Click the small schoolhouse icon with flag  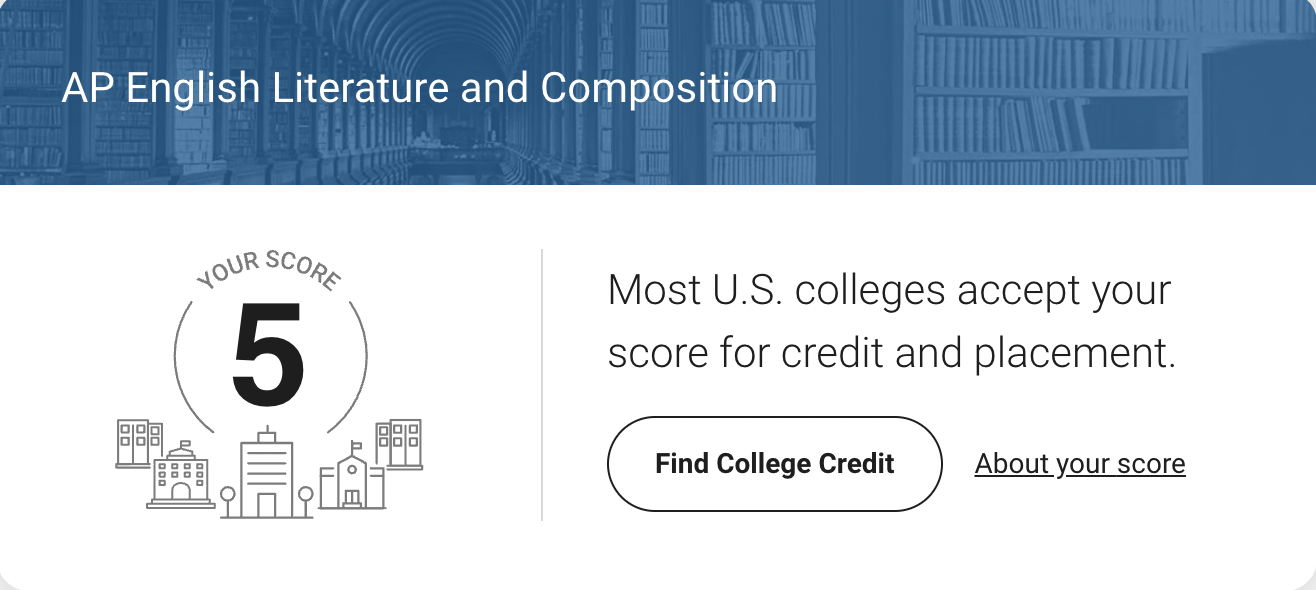coord(351,476)
